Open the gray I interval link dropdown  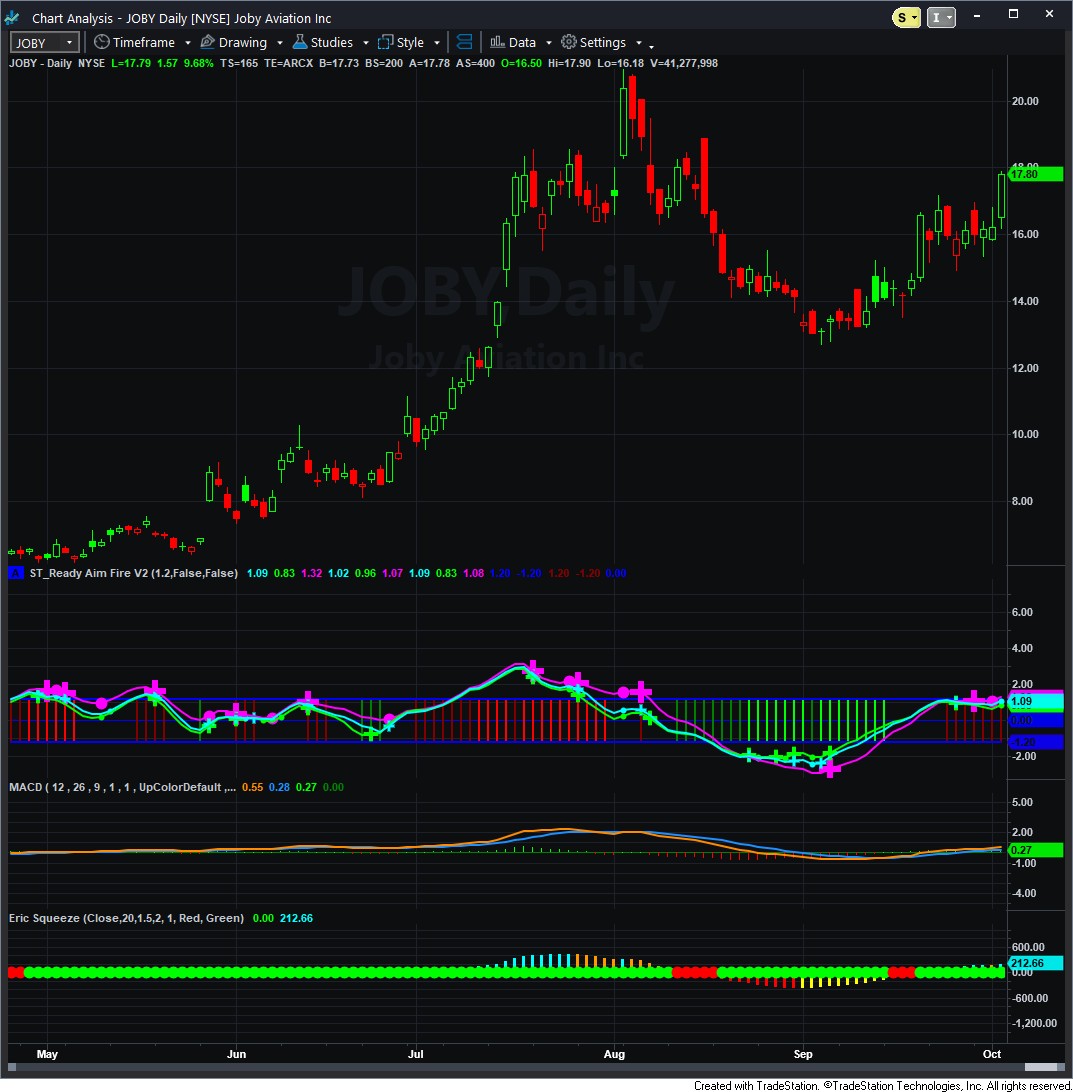click(942, 17)
